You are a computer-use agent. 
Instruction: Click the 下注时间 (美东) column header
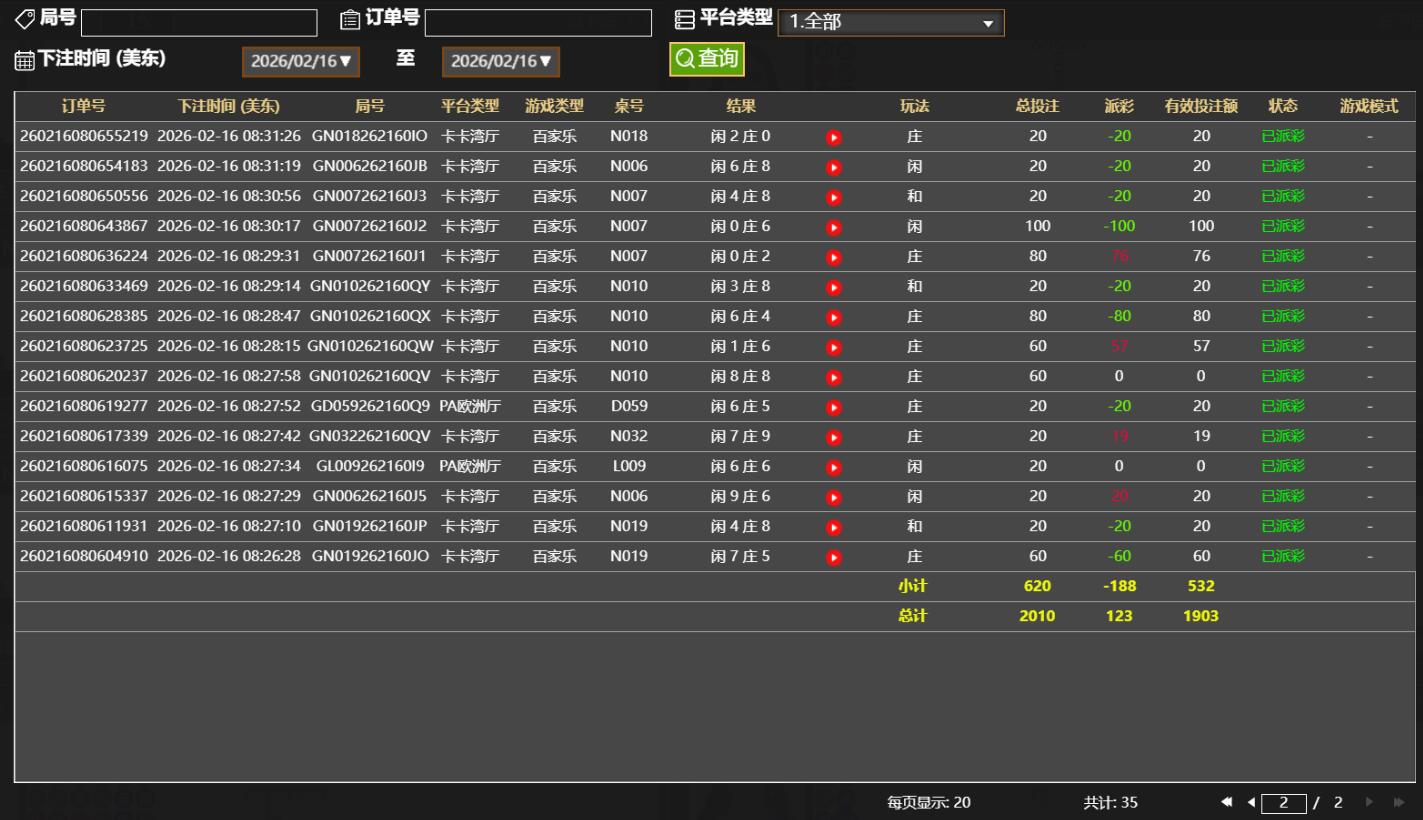[228, 106]
